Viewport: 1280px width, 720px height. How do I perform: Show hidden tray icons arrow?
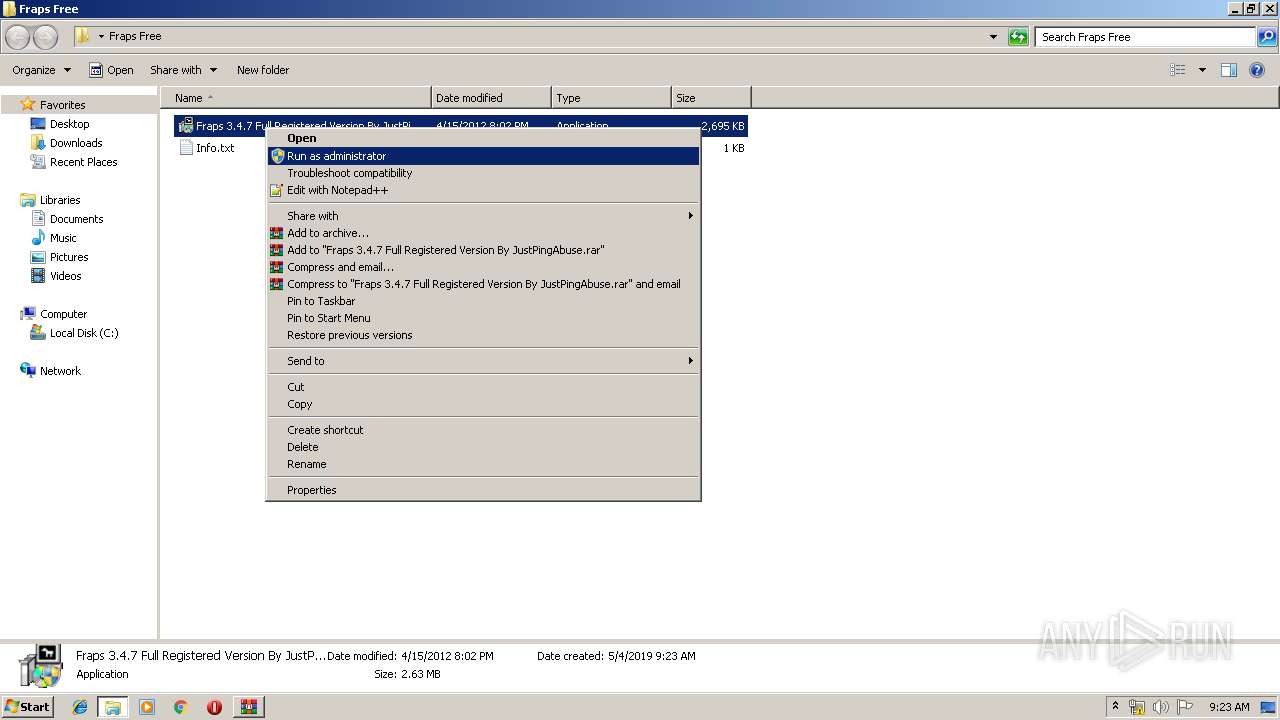pyautogui.click(x=1116, y=706)
